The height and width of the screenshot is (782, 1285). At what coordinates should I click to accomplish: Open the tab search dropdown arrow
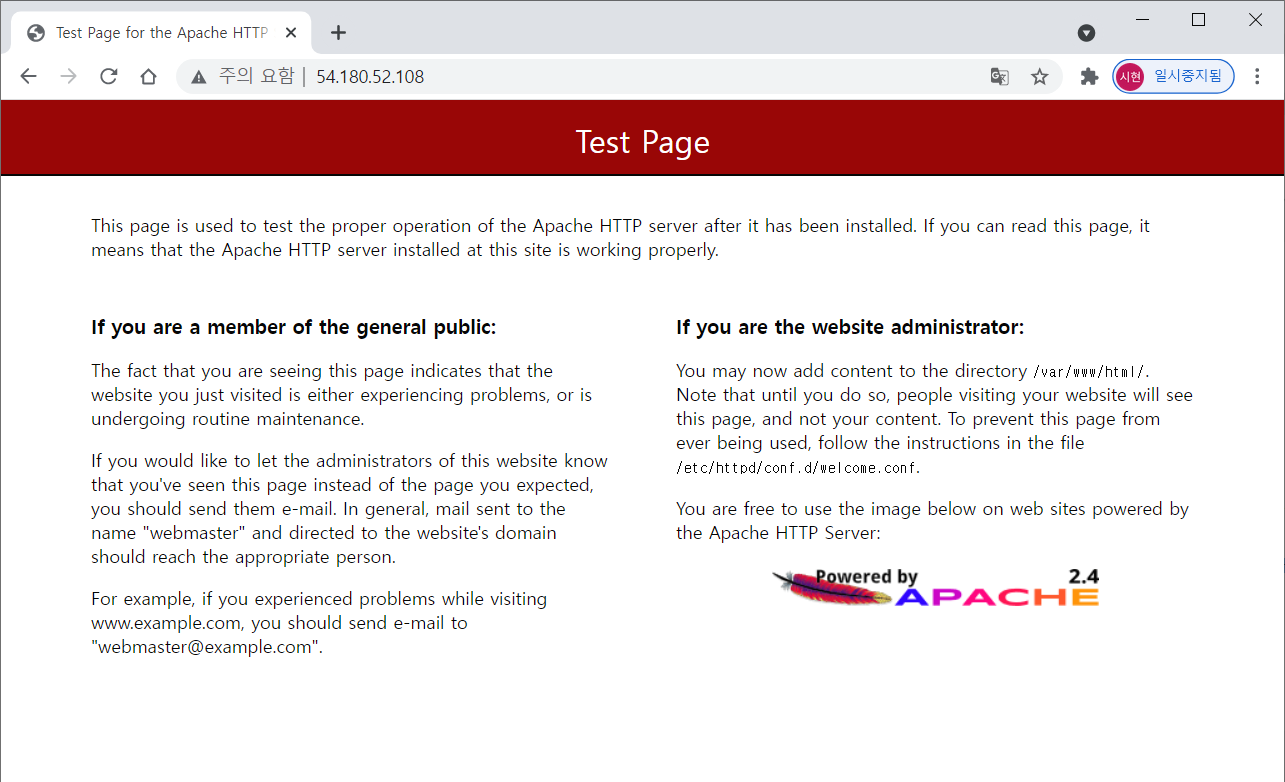[1086, 33]
